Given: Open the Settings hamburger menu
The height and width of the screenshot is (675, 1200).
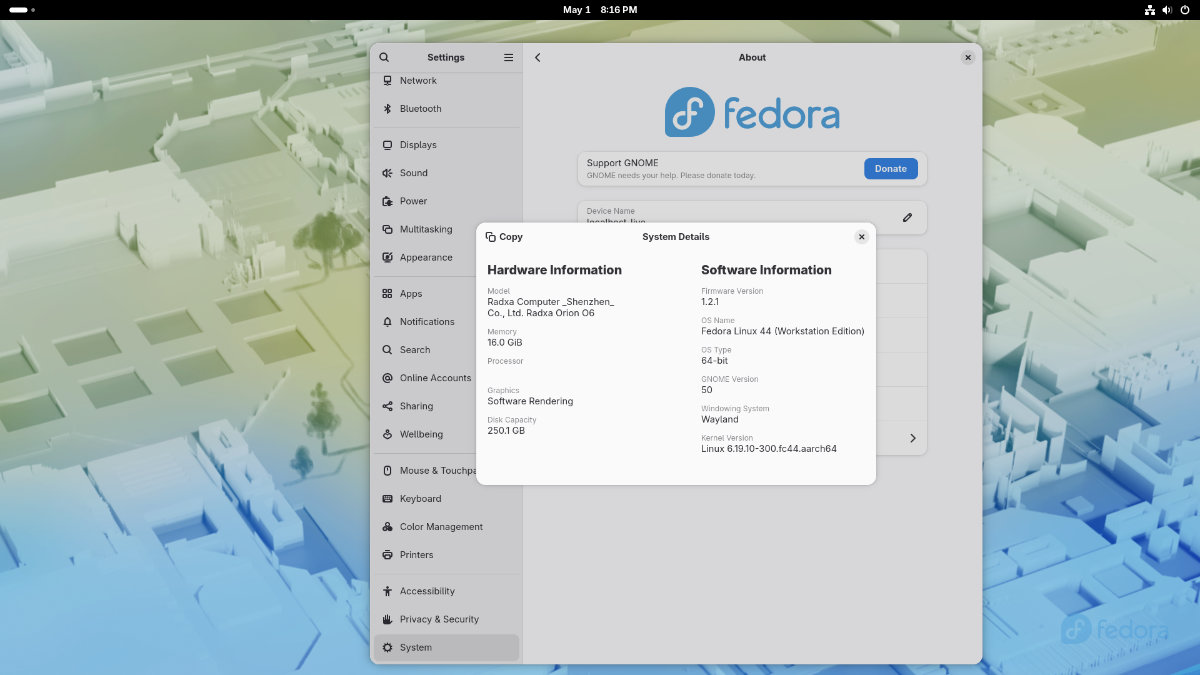Looking at the screenshot, I should point(508,58).
